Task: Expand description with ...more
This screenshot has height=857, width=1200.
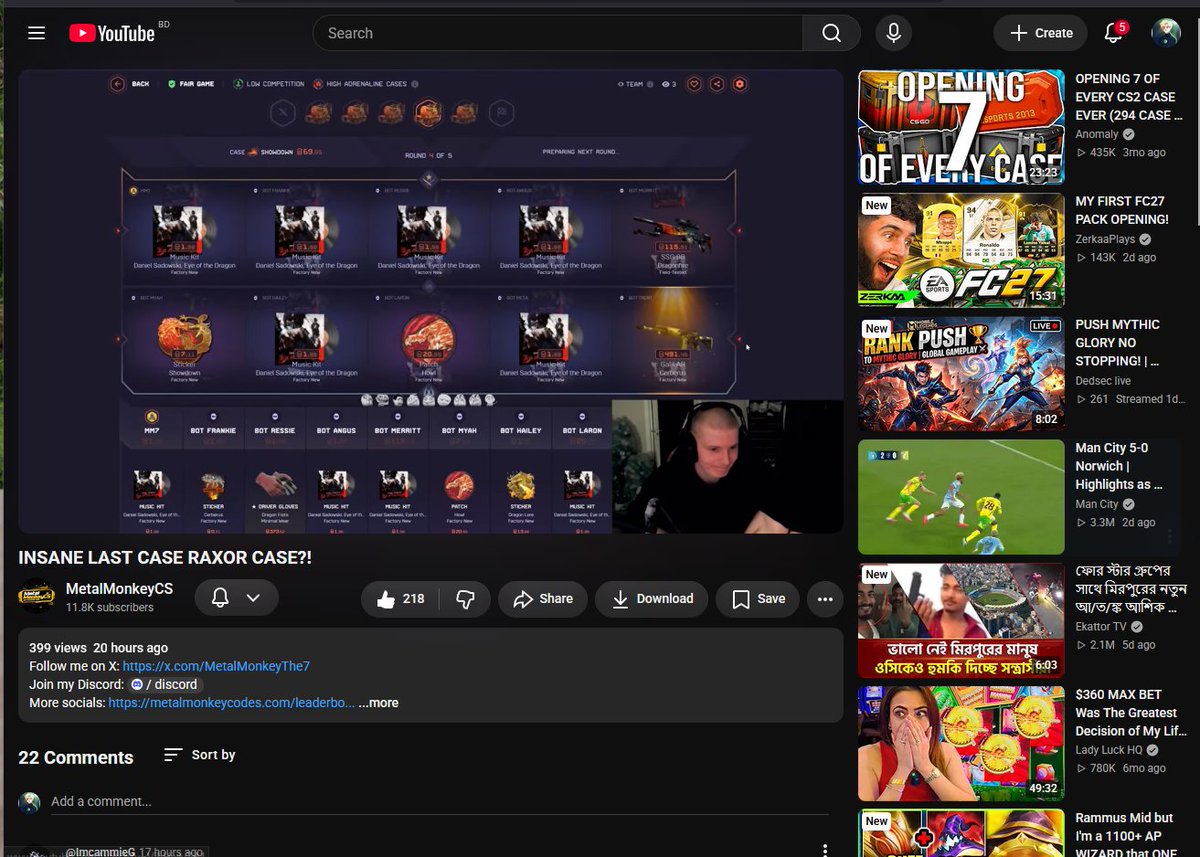Action: click(x=379, y=703)
